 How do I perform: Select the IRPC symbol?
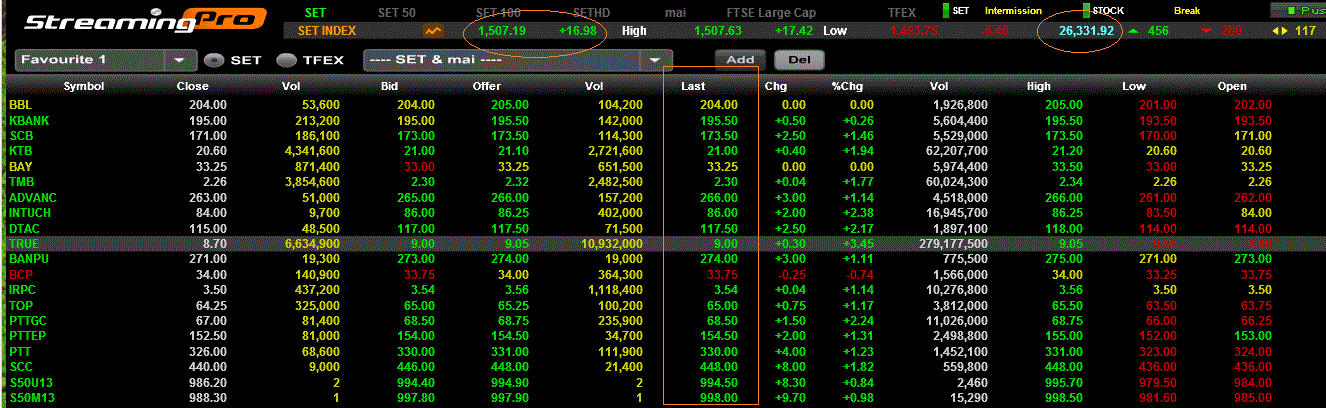(x=22, y=289)
